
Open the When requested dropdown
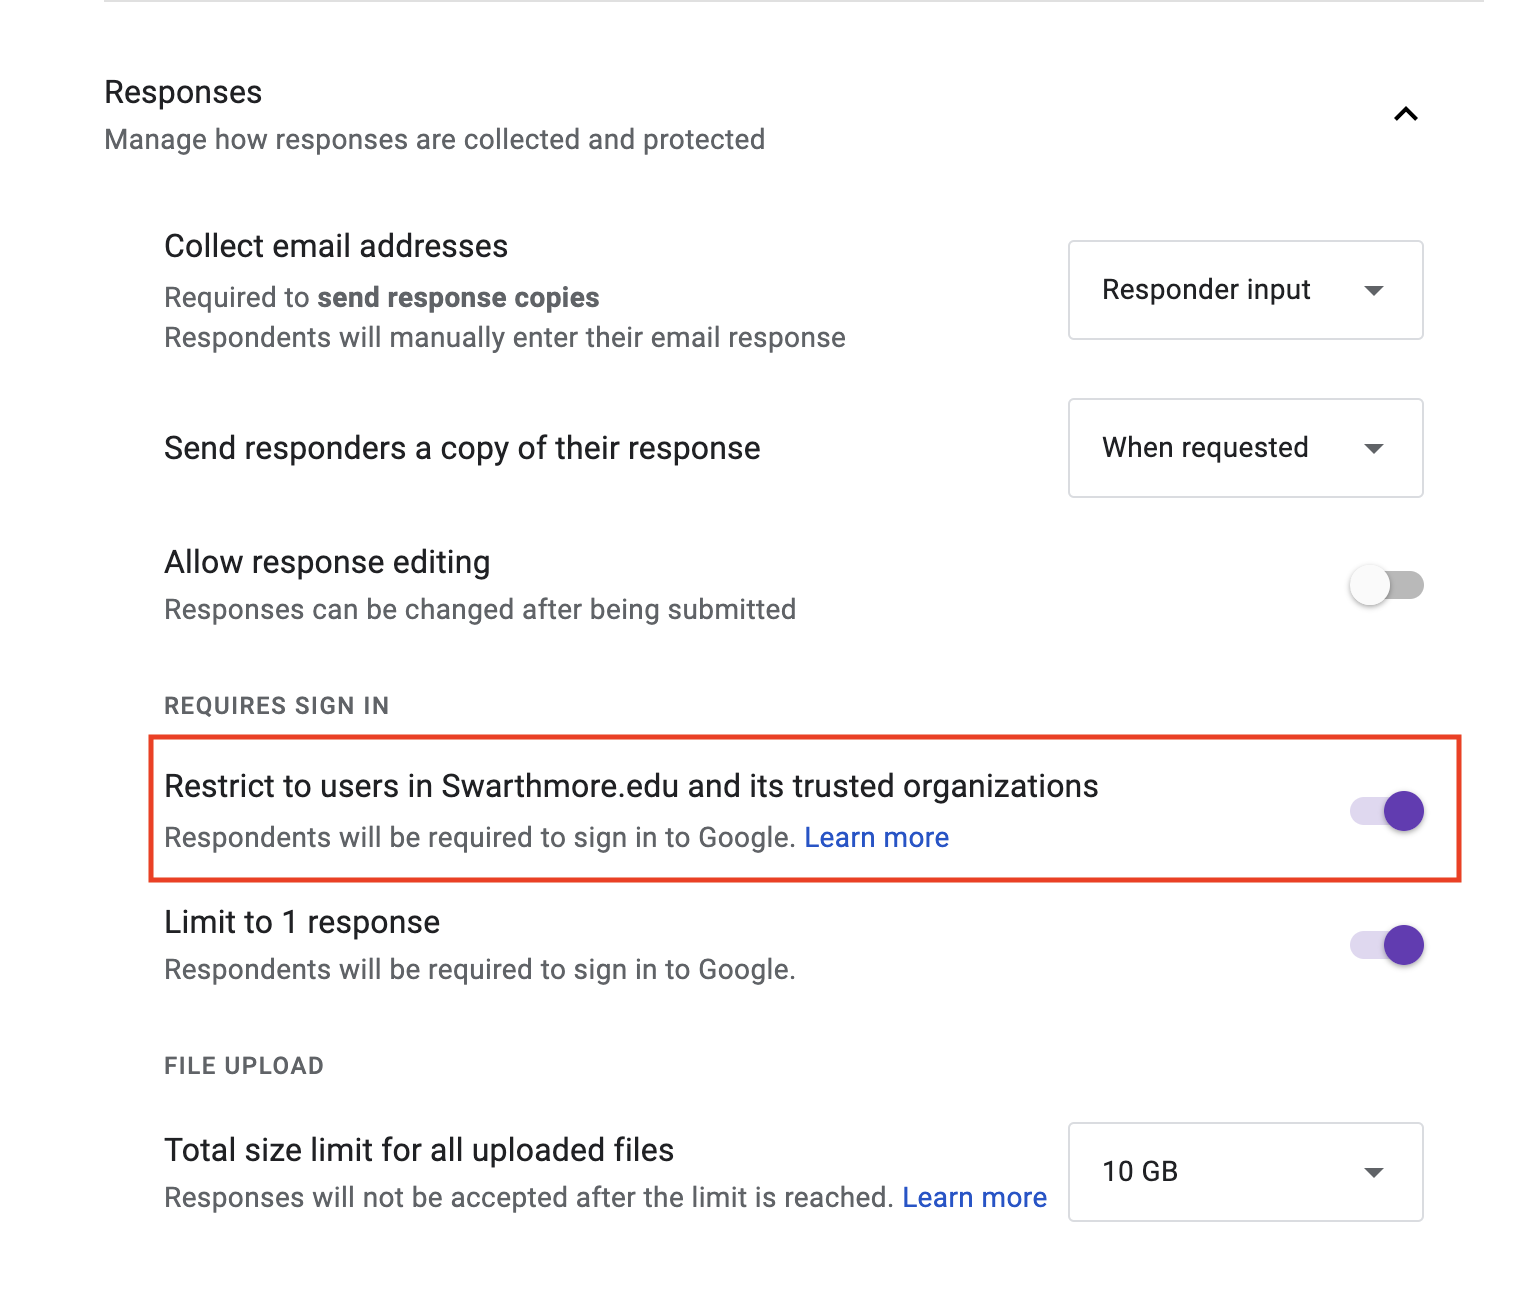(x=1245, y=448)
